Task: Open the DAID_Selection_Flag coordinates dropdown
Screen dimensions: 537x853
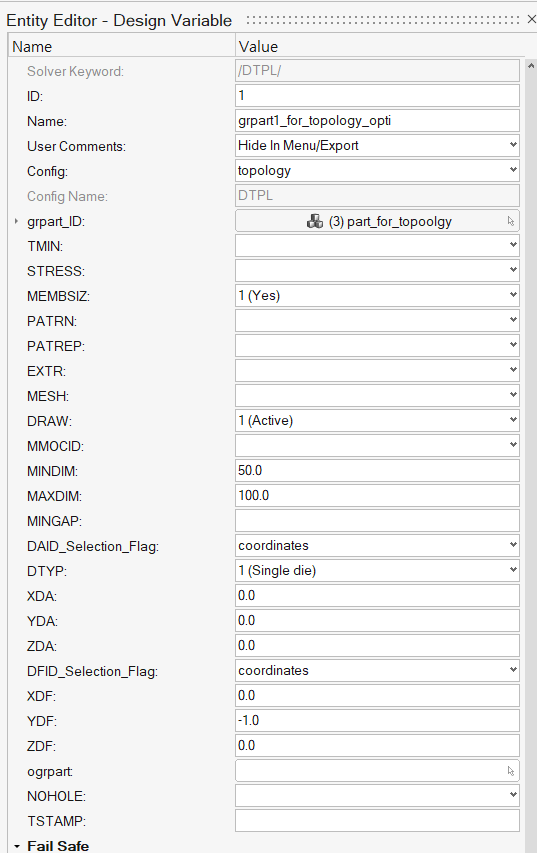Action: (377, 546)
